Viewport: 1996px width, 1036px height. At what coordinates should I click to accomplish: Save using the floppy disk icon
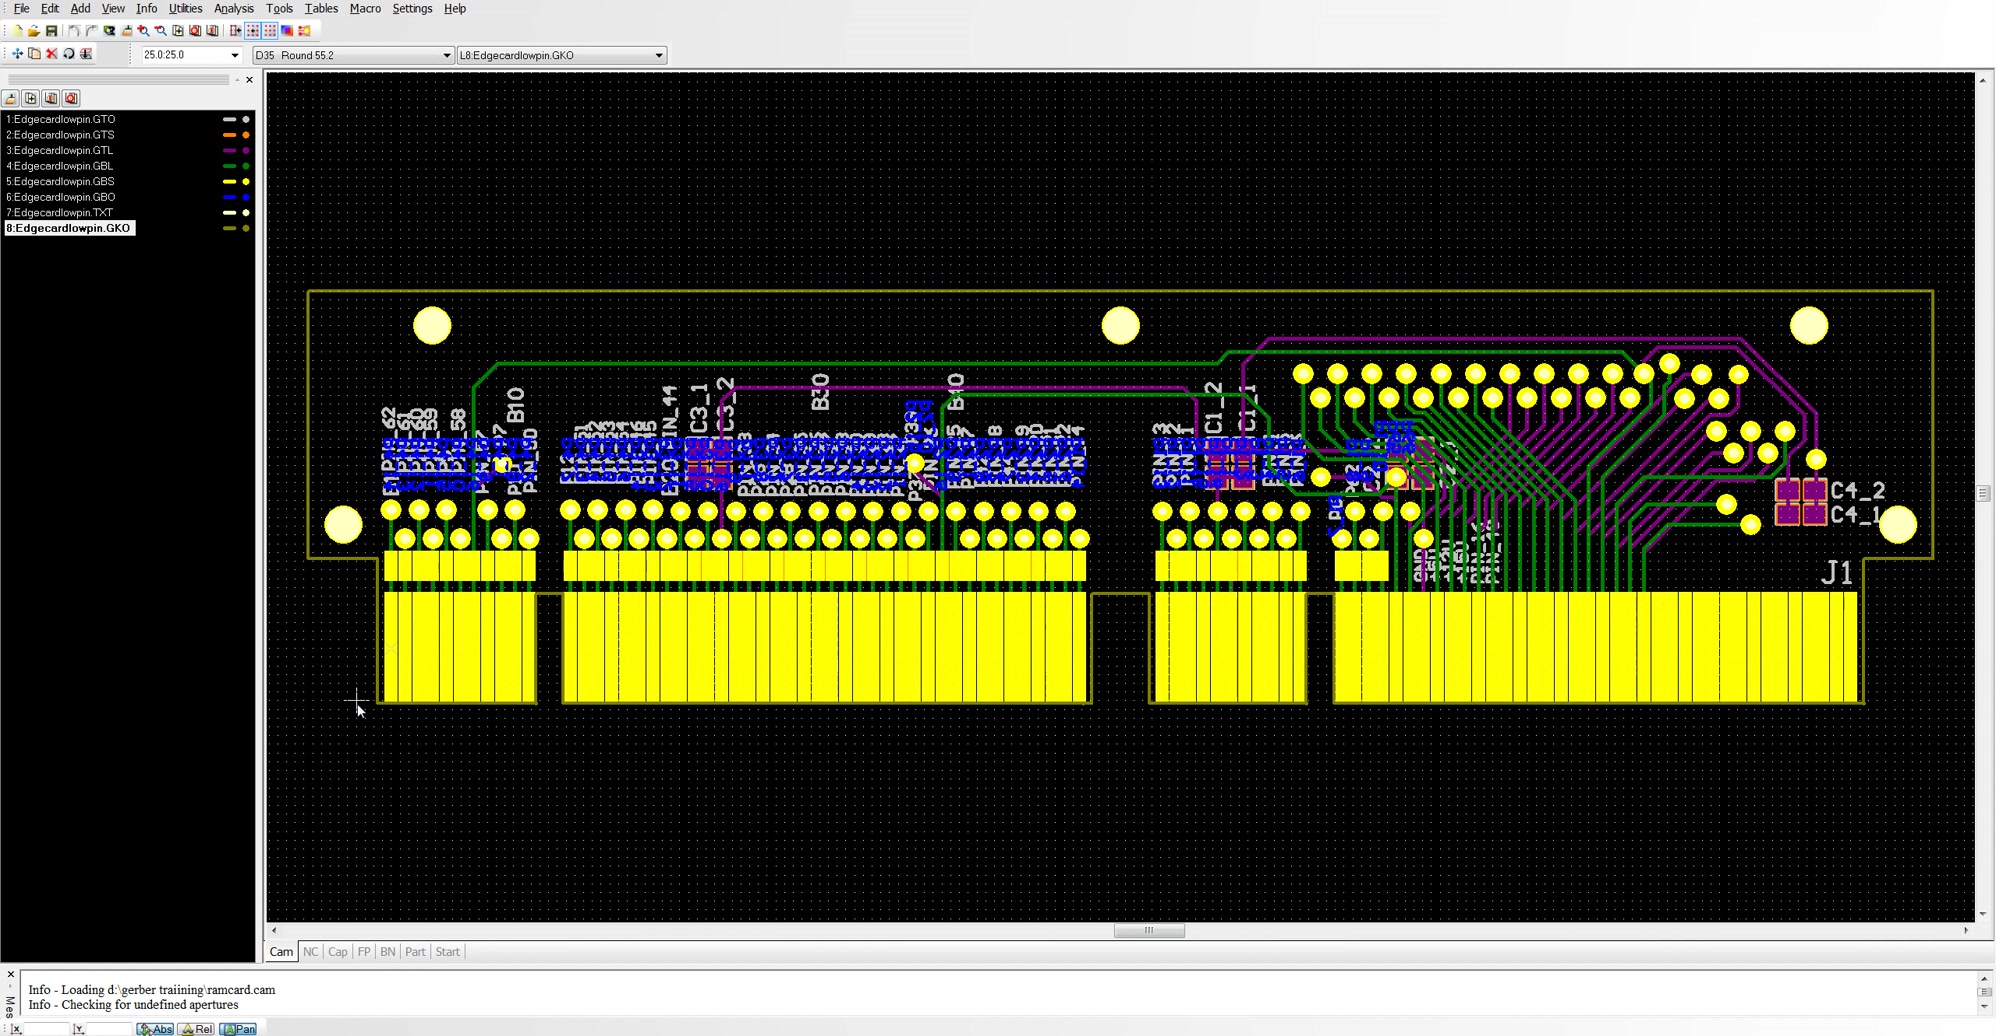point(51,31)
